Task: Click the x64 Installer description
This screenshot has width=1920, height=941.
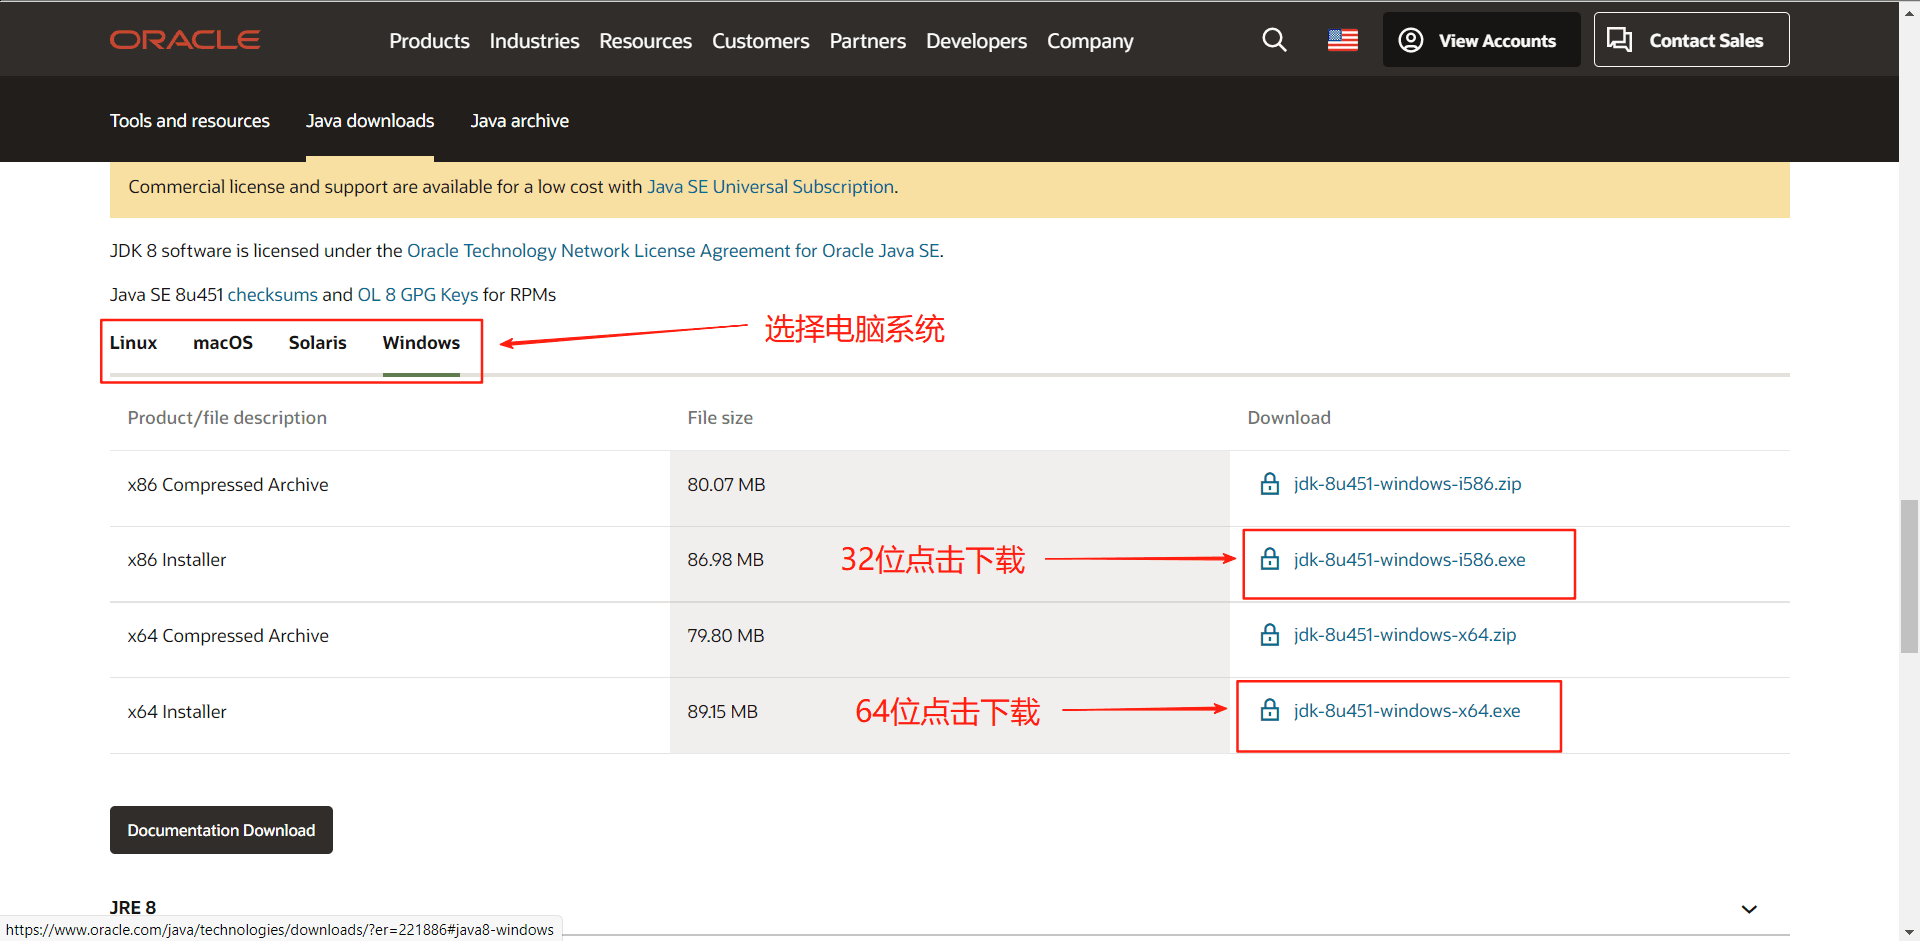Action: tap(177, 712)
